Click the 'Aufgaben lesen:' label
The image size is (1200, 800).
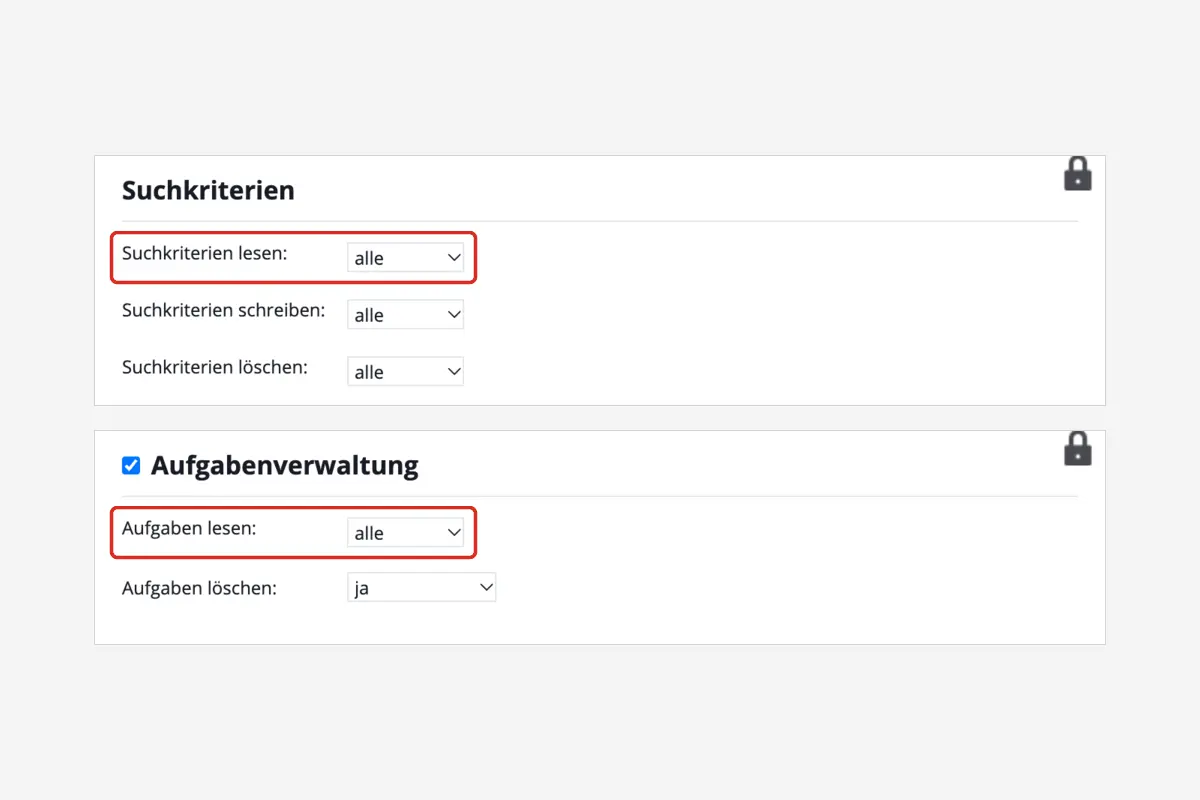tap(189, 528)
